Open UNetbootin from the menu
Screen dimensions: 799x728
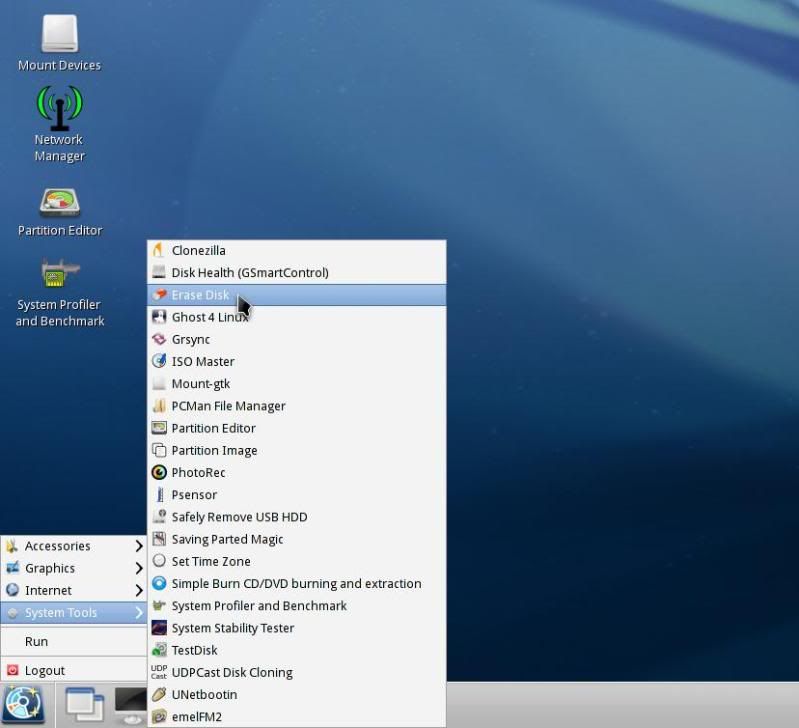click(297, 694)
